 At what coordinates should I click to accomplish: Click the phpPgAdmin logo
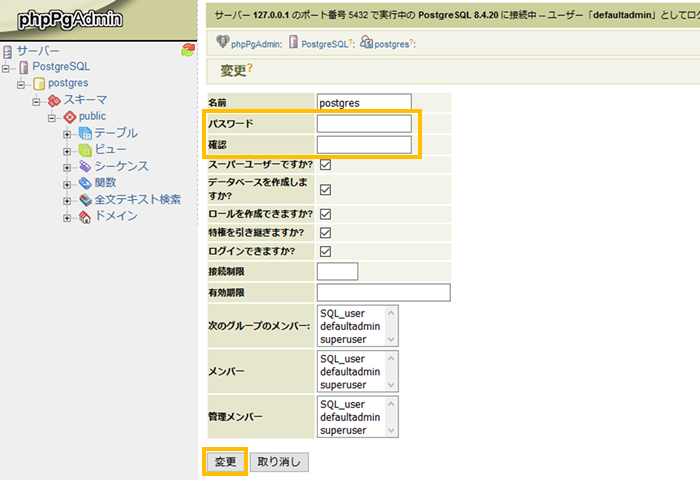click(x=70, y=20)
